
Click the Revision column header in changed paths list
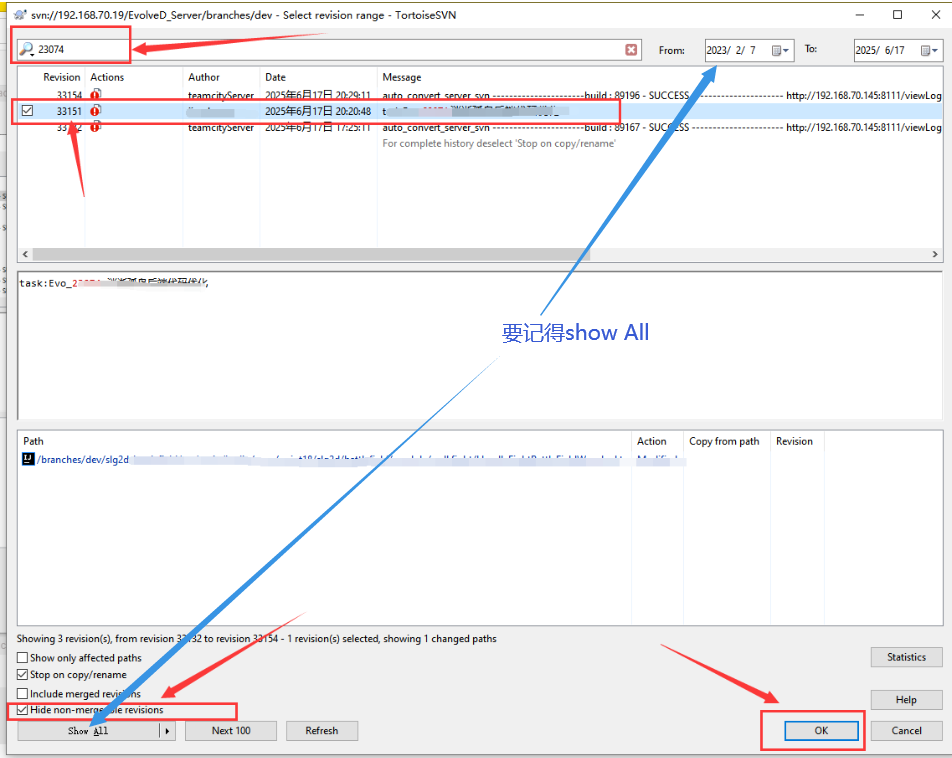click(x=797, y=441)
